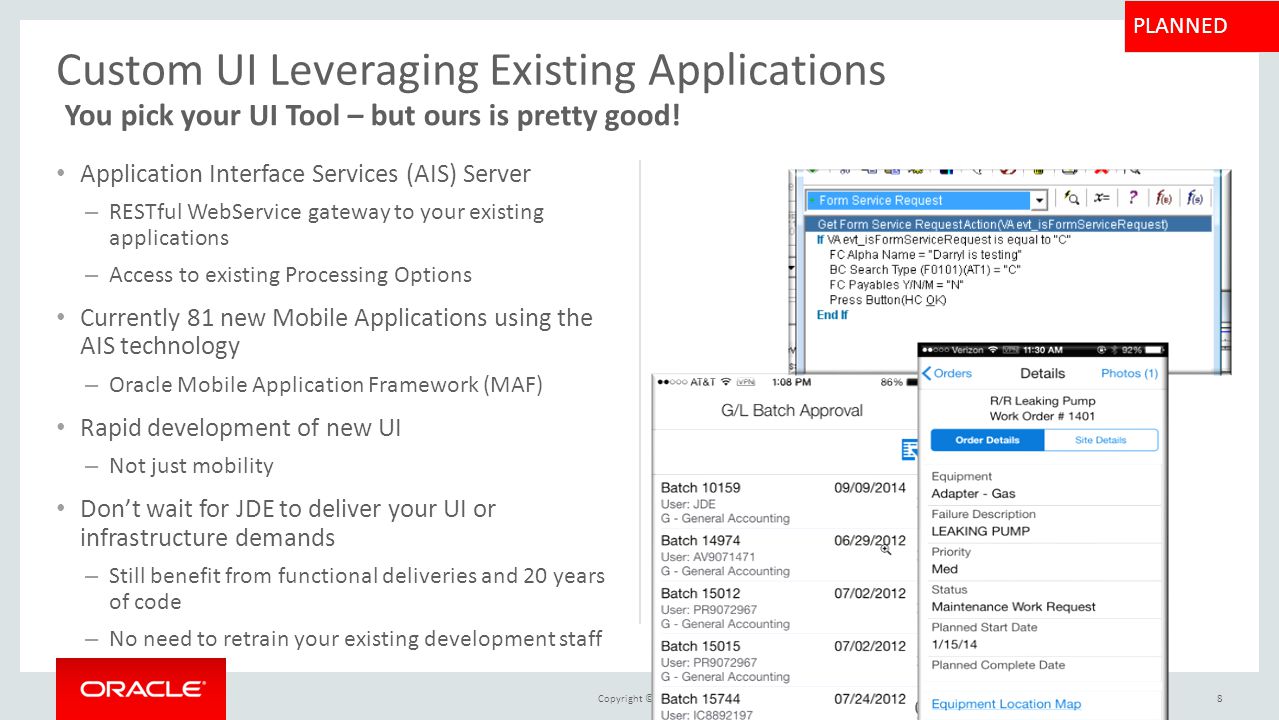Click the 'Oracle Mobile Application Framework (MAF)' line
1279x720 pixels.
[x=326, y=385]
